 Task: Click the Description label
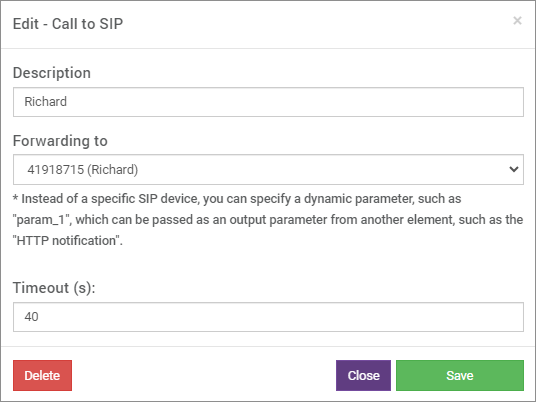coord(52,73)
